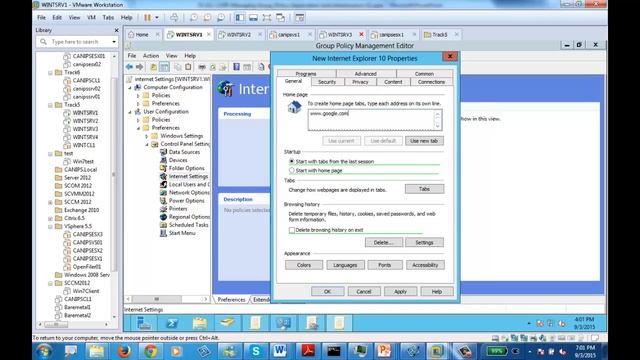This screenshot has height=360, width=640.
Task: Open Server Manager on the guest taskbar
Action: pyautogui.click(x=144, y=323)
